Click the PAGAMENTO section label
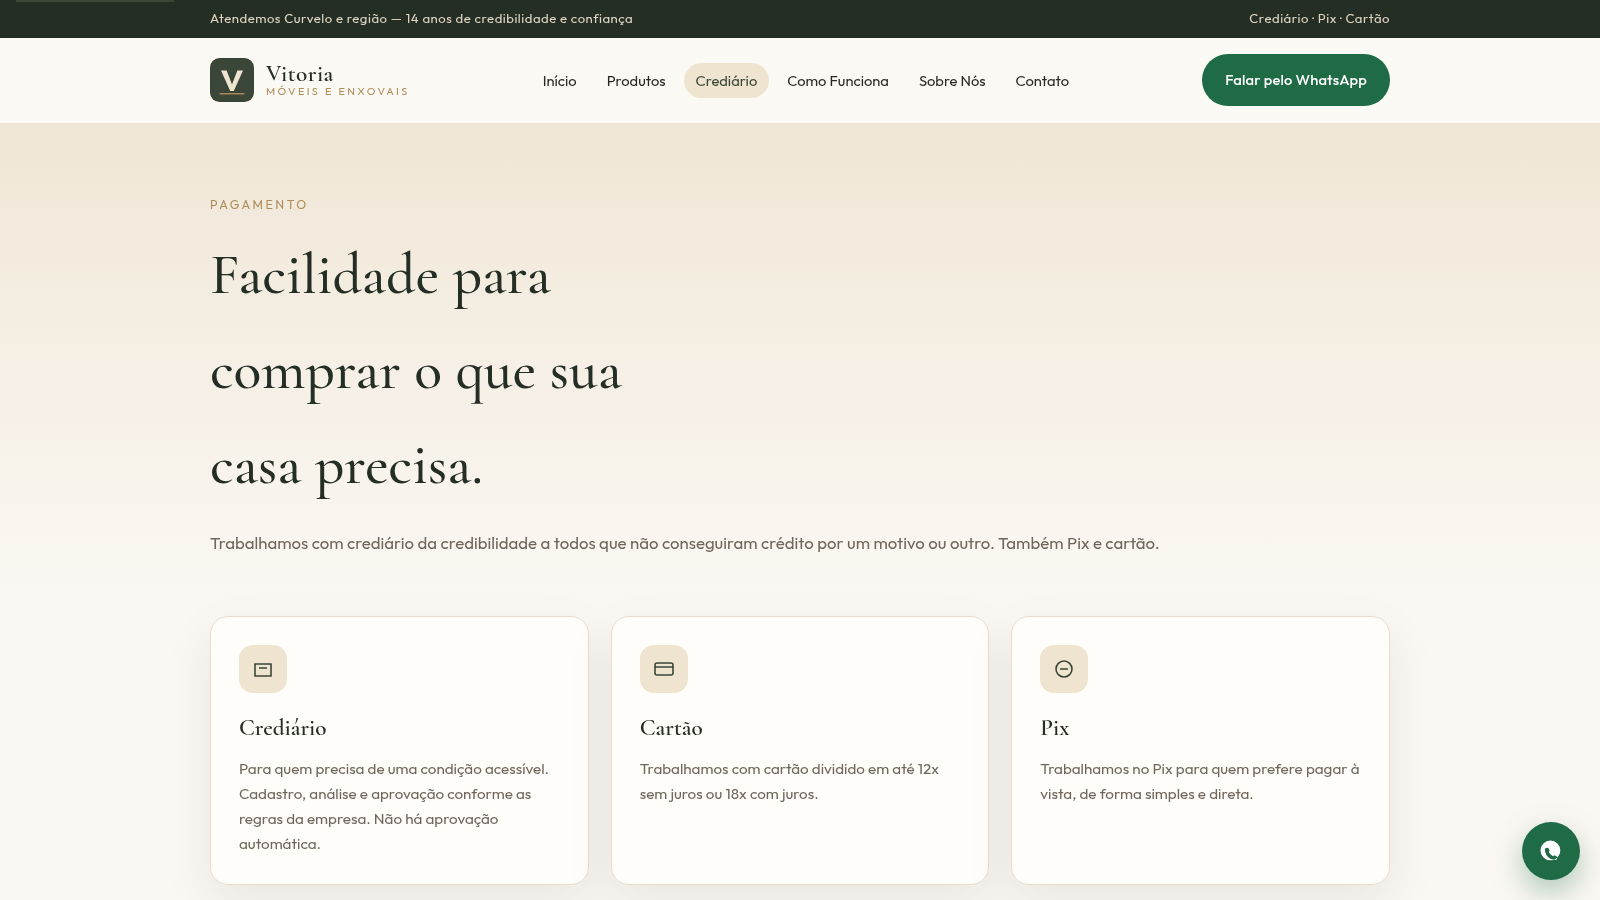1600x900 pixels. click(259, 204)
